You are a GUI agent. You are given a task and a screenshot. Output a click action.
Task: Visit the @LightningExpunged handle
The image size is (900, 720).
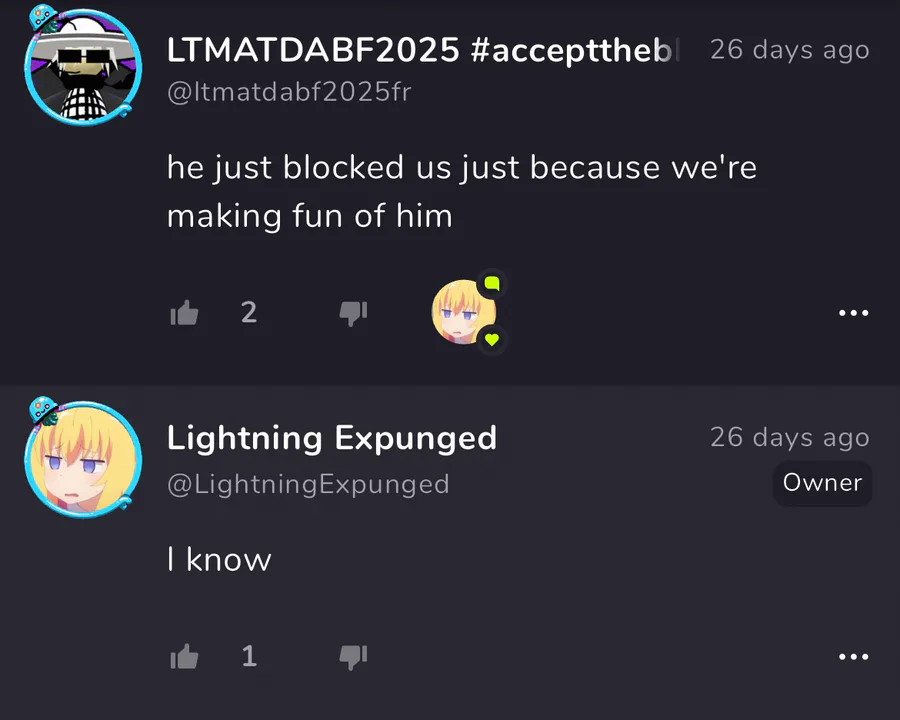(x=308, y=485)
